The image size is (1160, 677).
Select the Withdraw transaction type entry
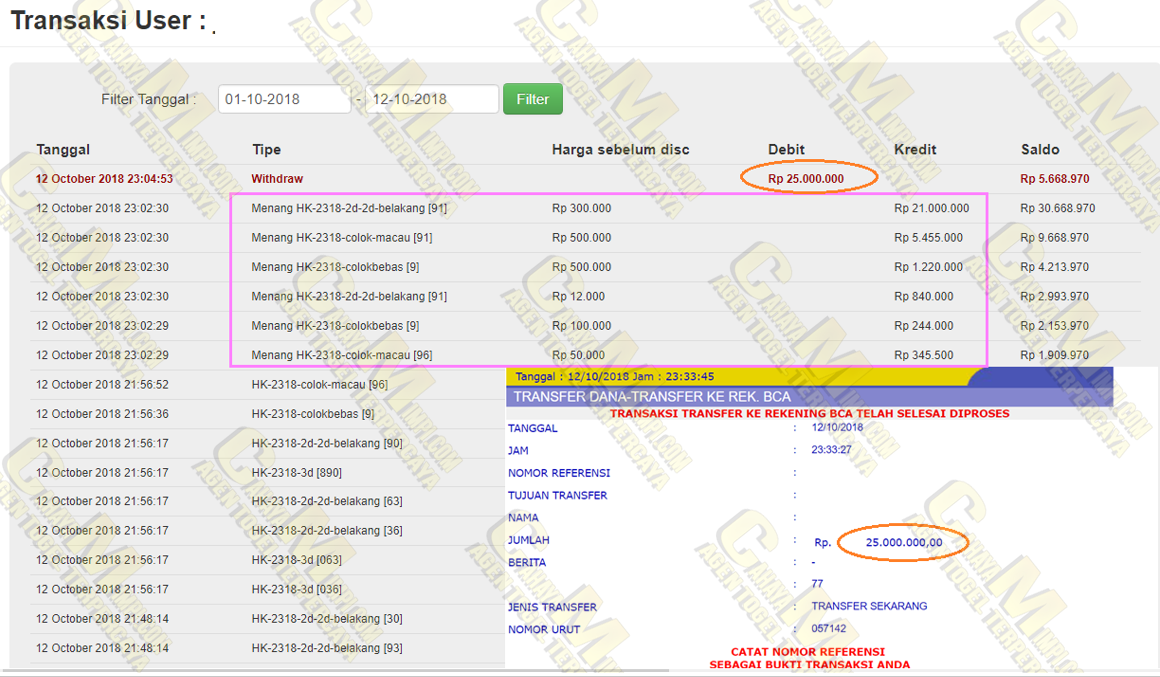(277, 179)
